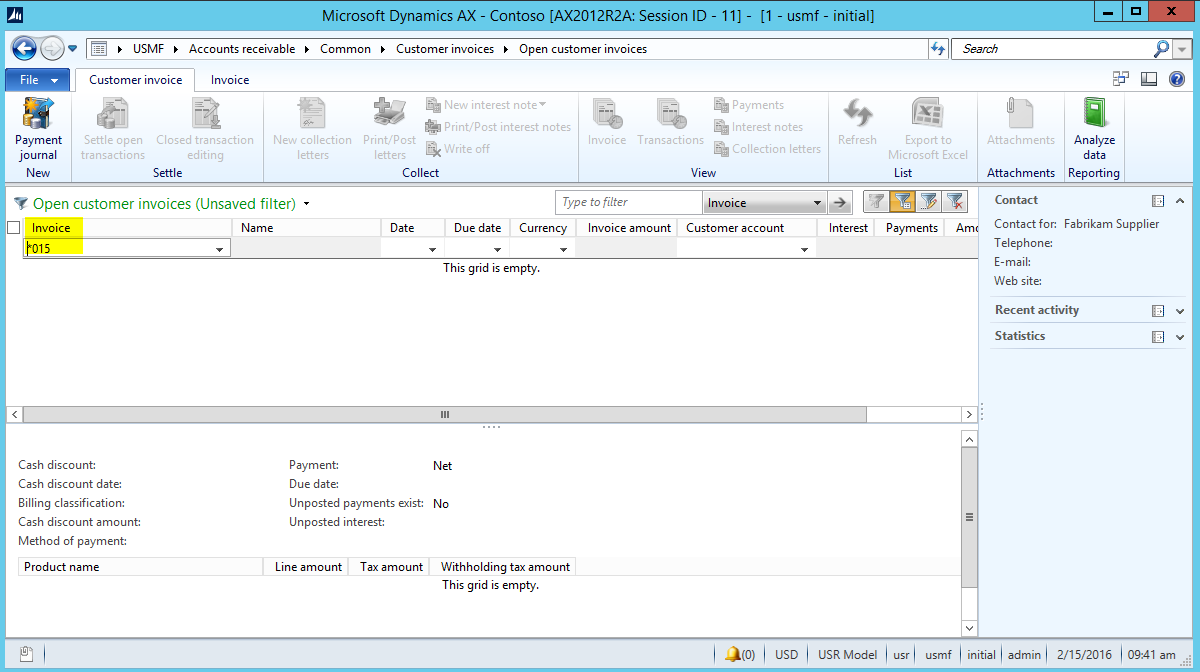This screenshot has height=672, width=1200.
Task: Expand the Statistics section
Action: click(1180, 337)
